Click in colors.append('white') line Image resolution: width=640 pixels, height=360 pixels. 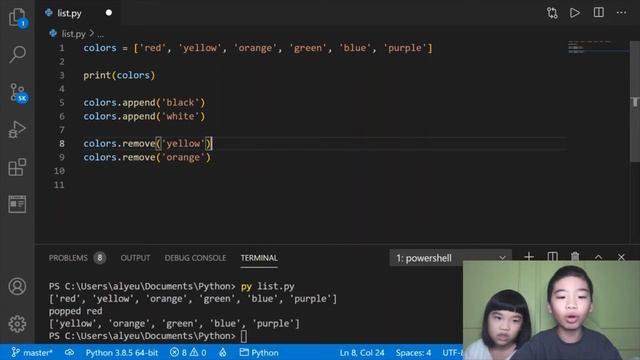click(x=144, y=116)
